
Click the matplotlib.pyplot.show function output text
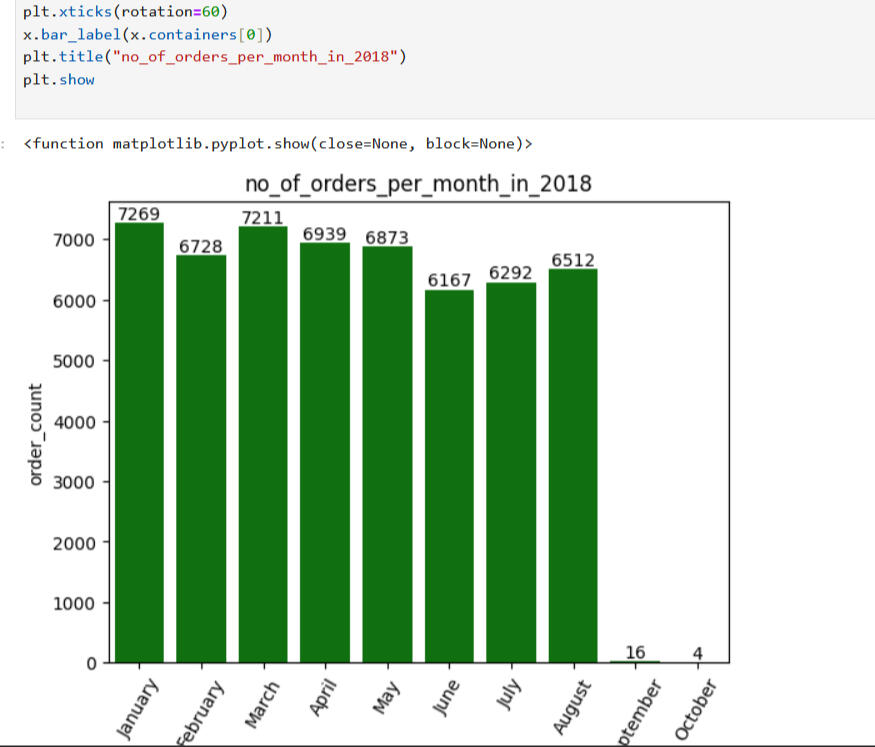pos(278,144)
